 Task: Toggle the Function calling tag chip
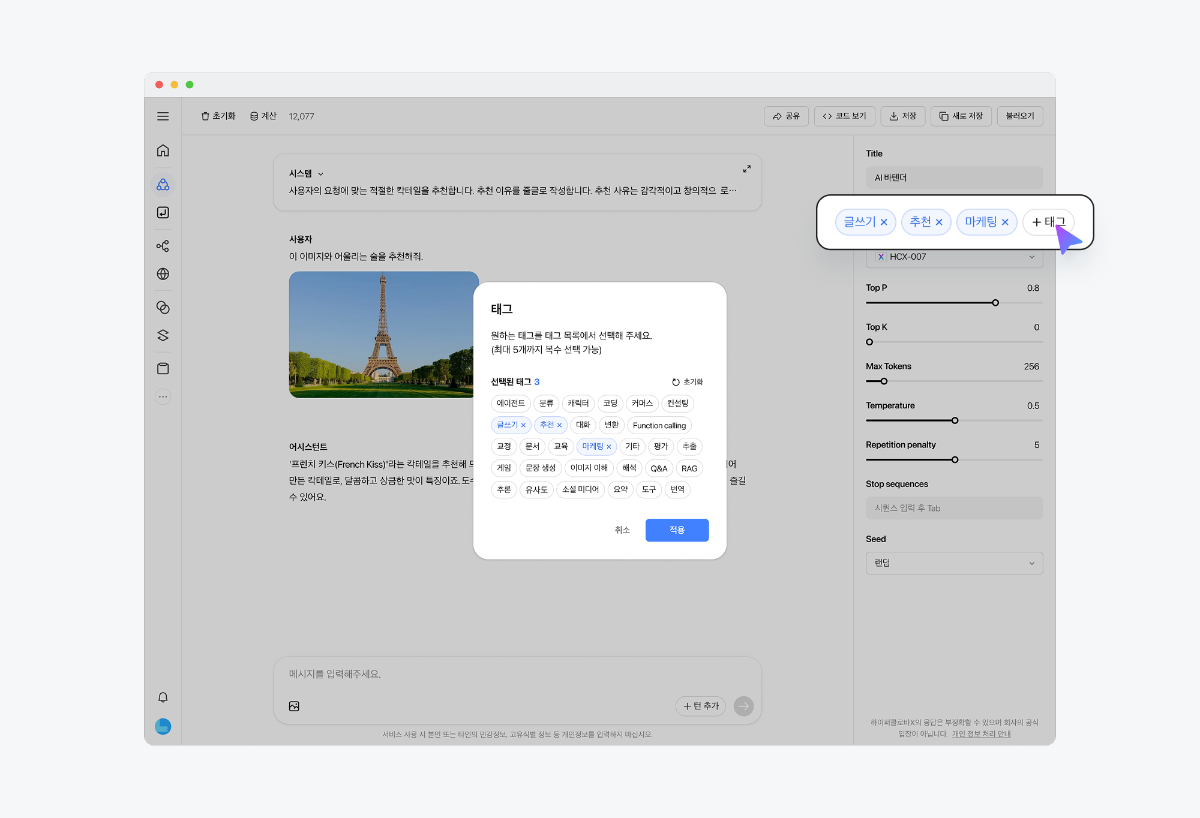pyautogui.click(x=659, y=425)
